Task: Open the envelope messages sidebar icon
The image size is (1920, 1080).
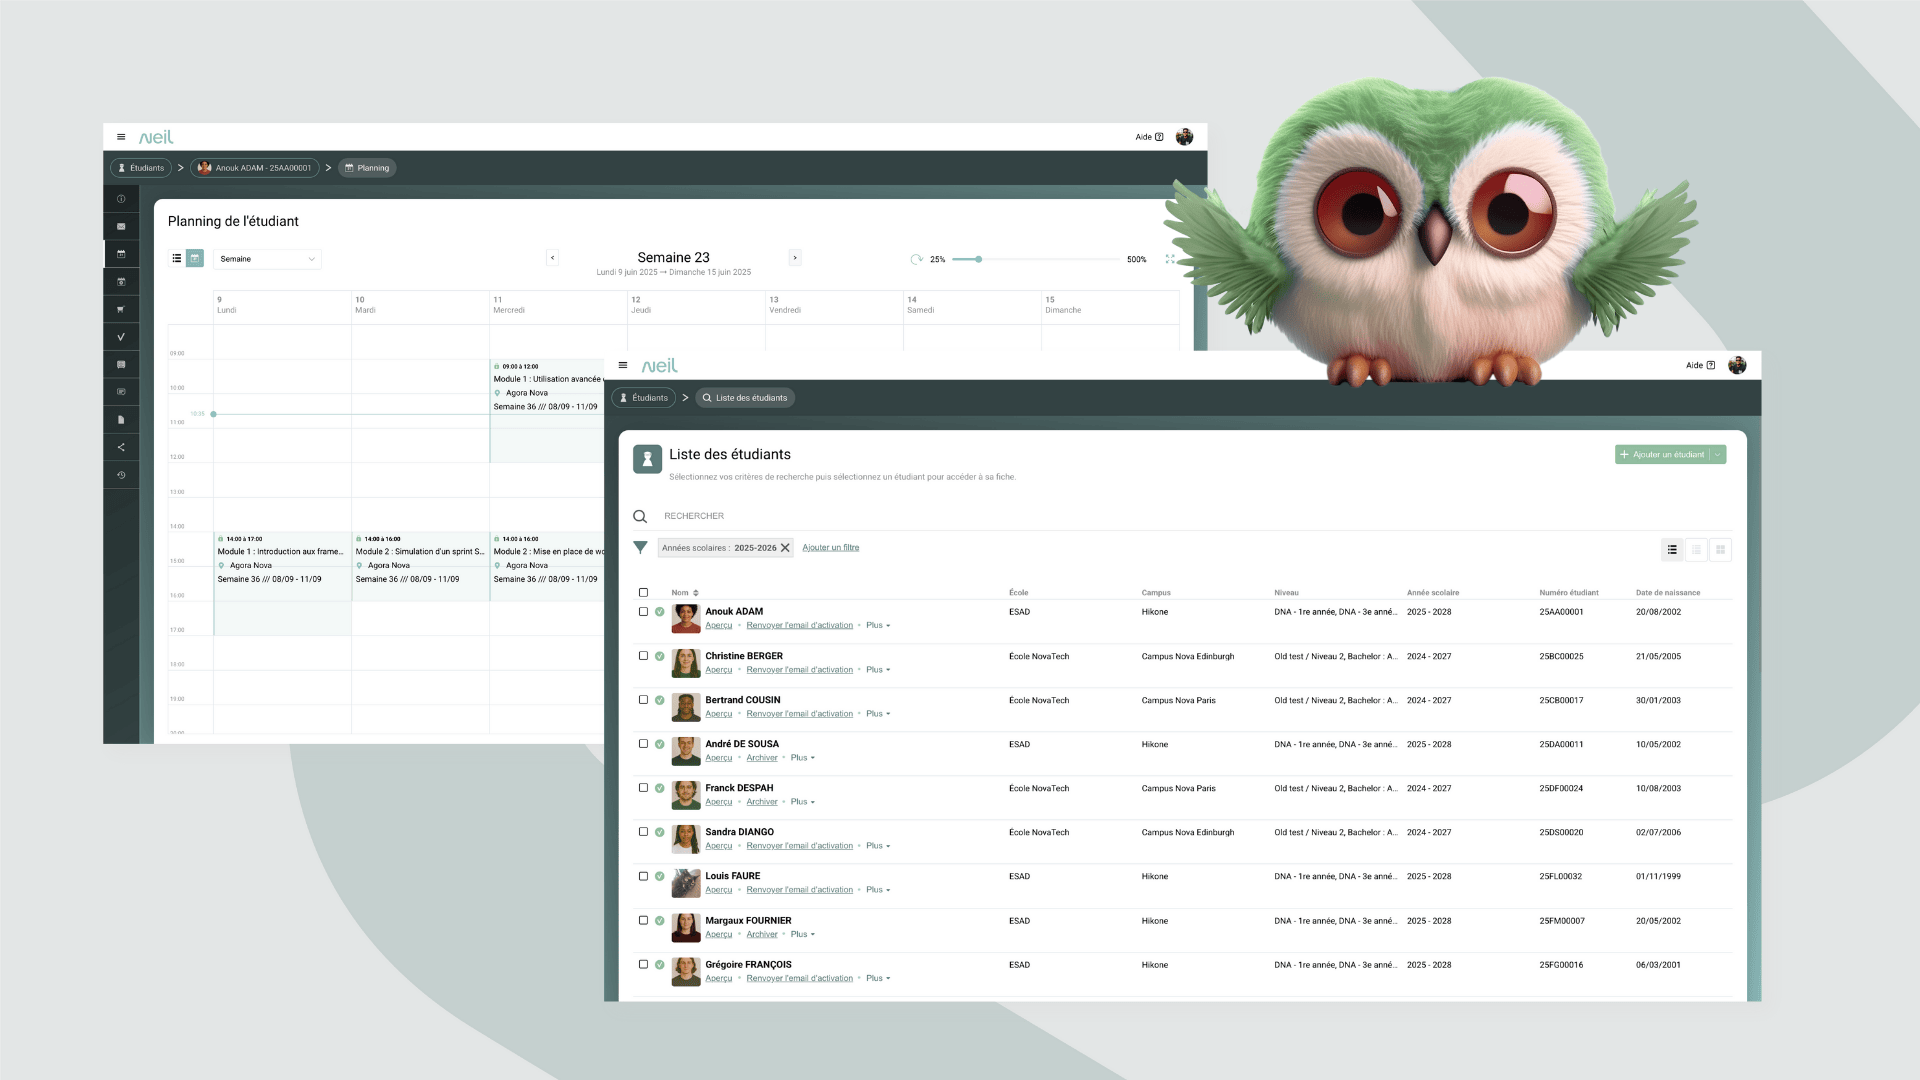Action: (121, 227)
